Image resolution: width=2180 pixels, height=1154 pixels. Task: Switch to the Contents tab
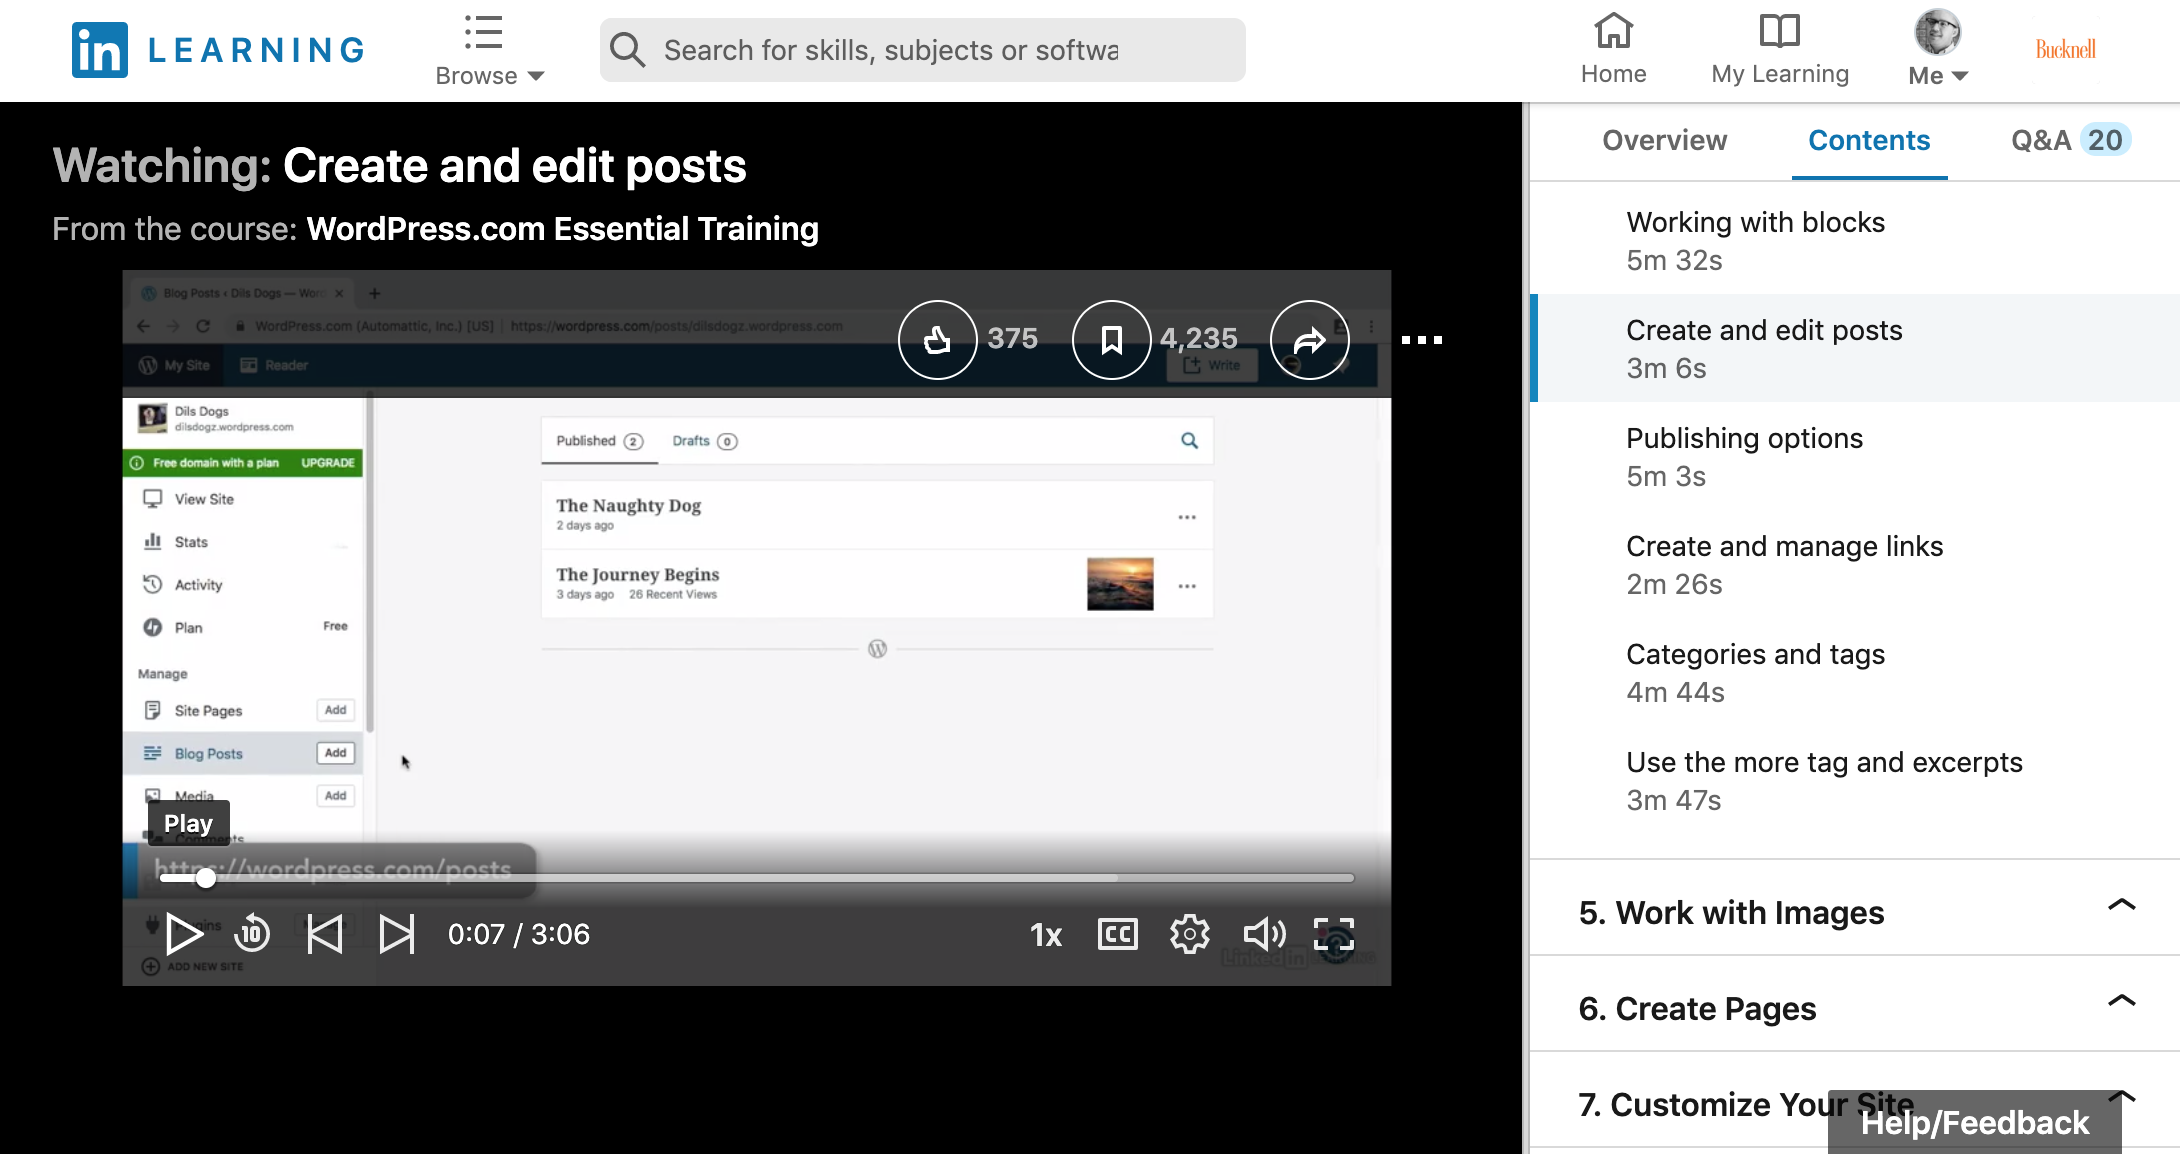(1869, 140)
